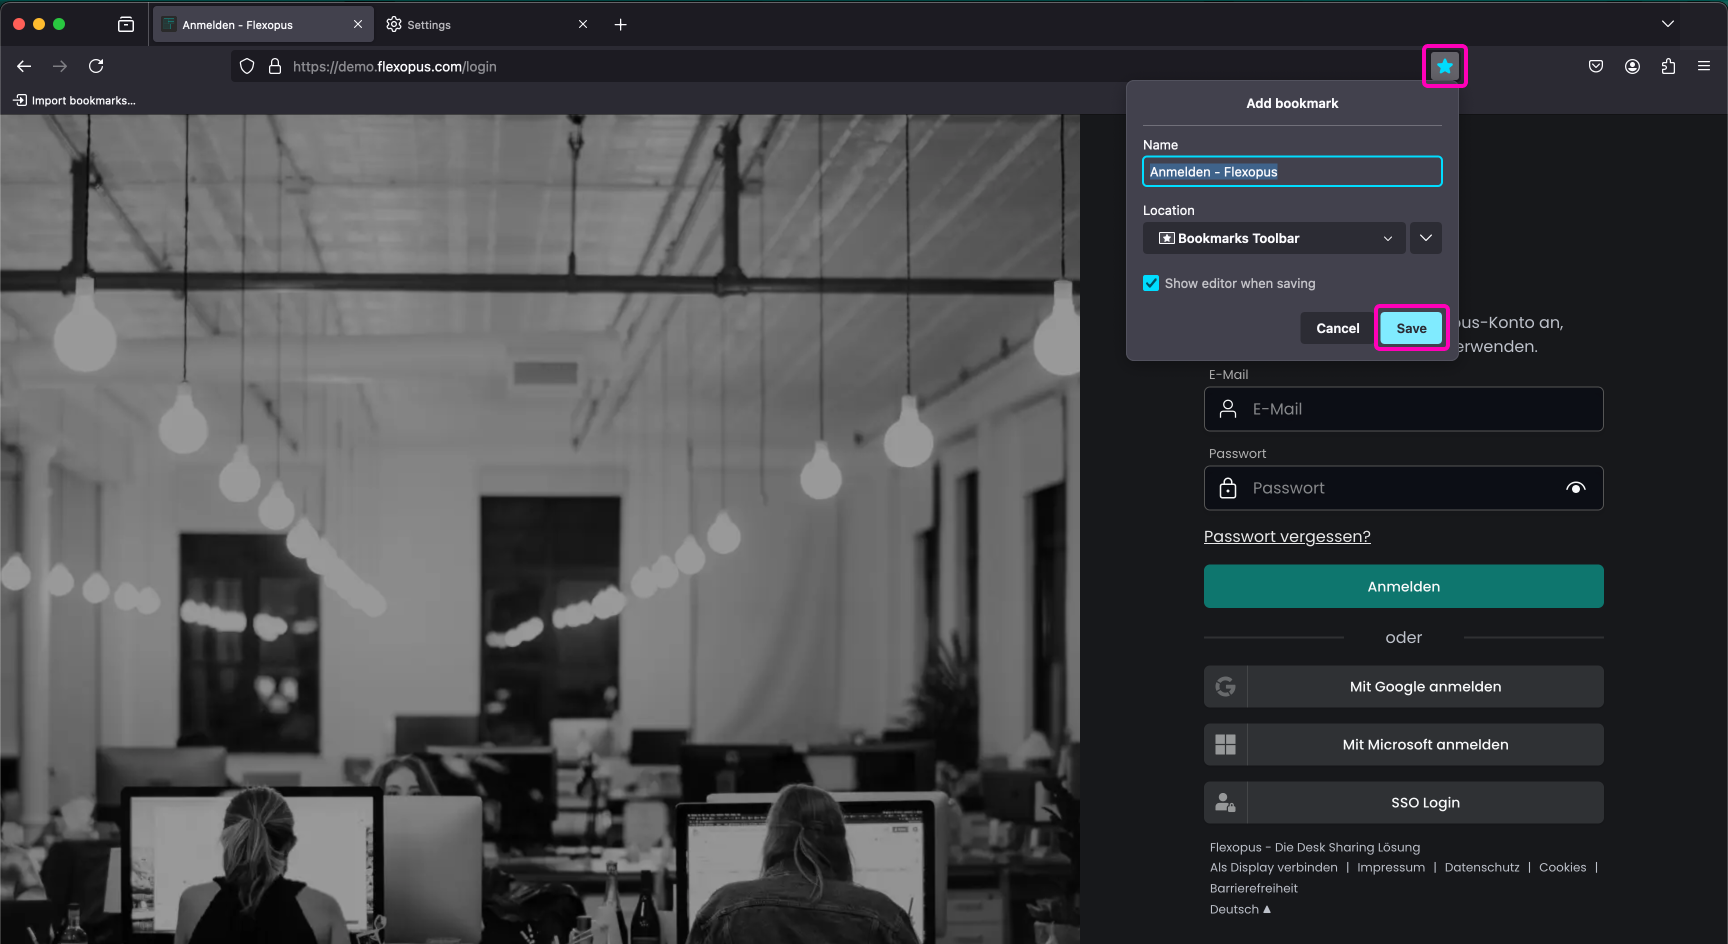This screenshot has width=1728, height=944.
Task: Open the Firefox account icon
Action: pyautogui.click(x=1632, y=66)
